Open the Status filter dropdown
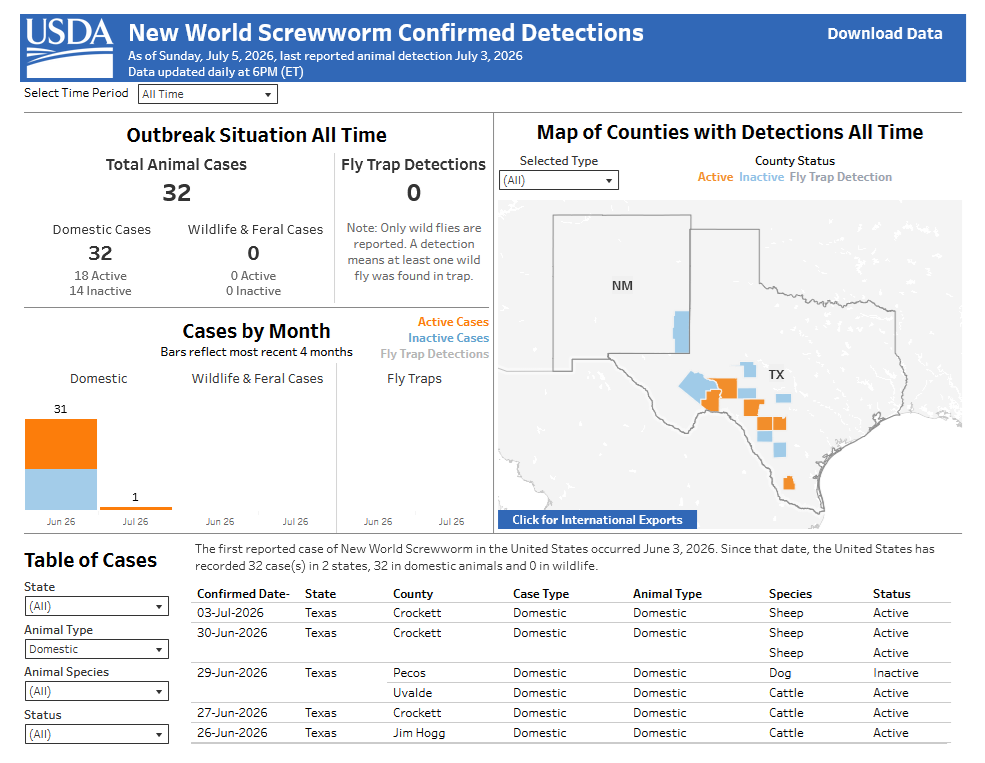985x763 pixels. coord(97,734)
